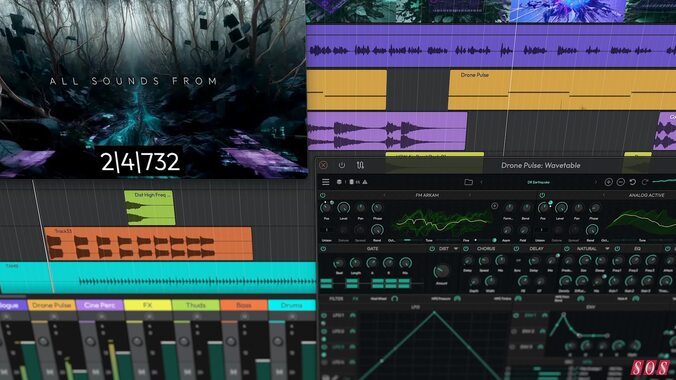The width and height of the screenshot is (676, 380).
Task: Toggle the DELAY effect power
Action: [516, 249]
